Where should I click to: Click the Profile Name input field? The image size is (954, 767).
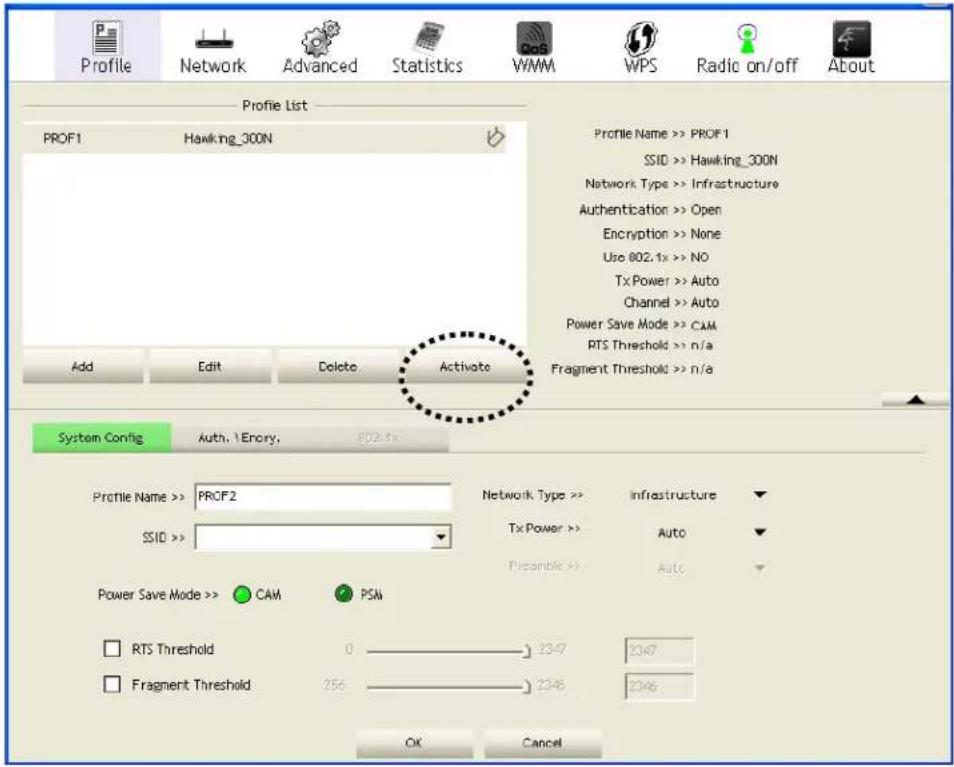(x=323, y=497)
